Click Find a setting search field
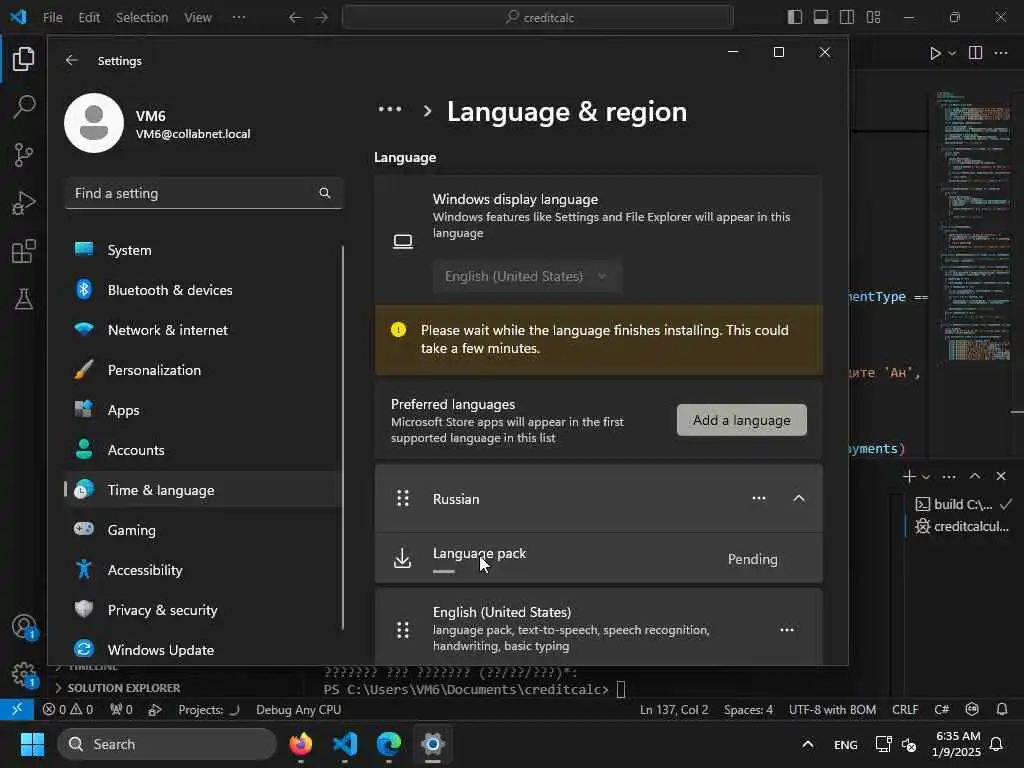 (x=204, y=193)
